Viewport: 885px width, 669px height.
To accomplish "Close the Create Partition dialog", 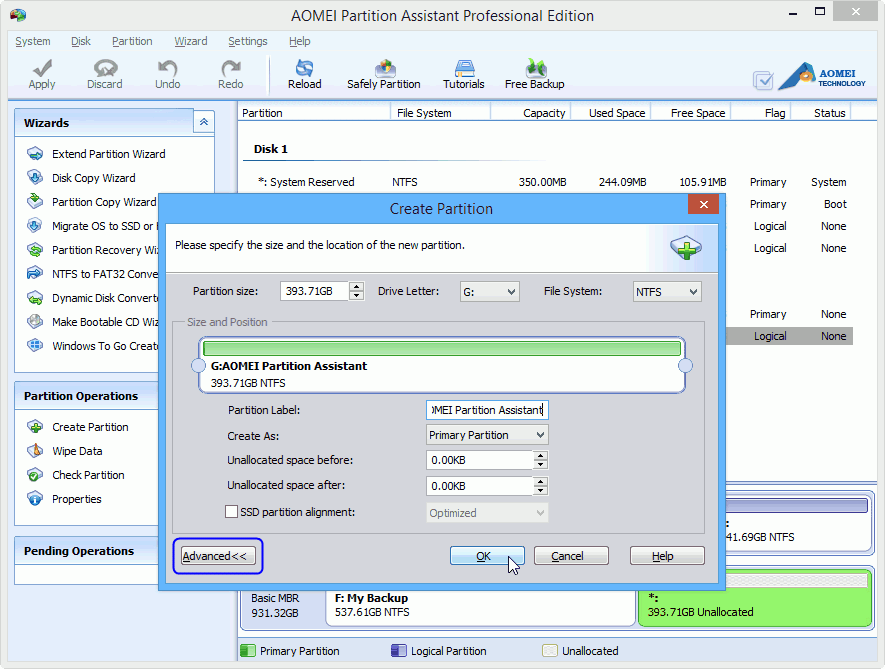I will pos(703,204).
